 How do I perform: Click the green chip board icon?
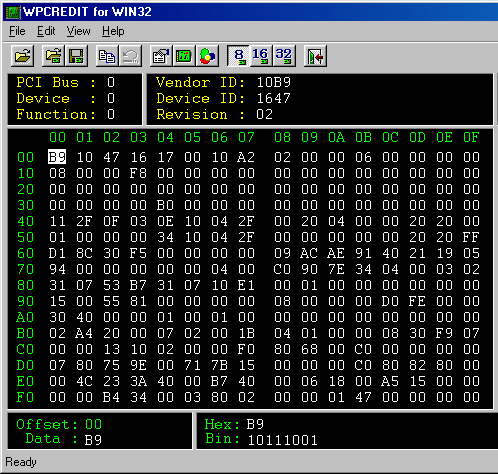(x=184, y=56)
